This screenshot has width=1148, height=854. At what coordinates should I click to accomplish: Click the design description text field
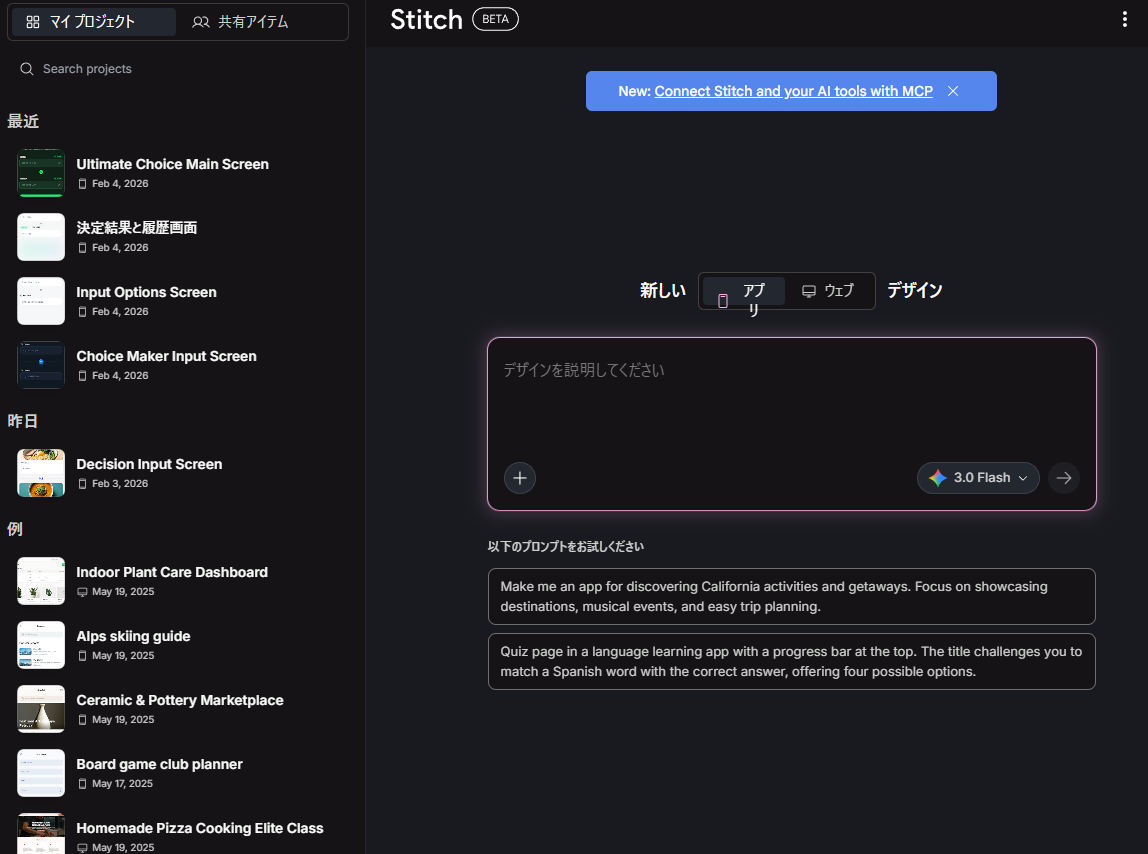pos(790,400)
